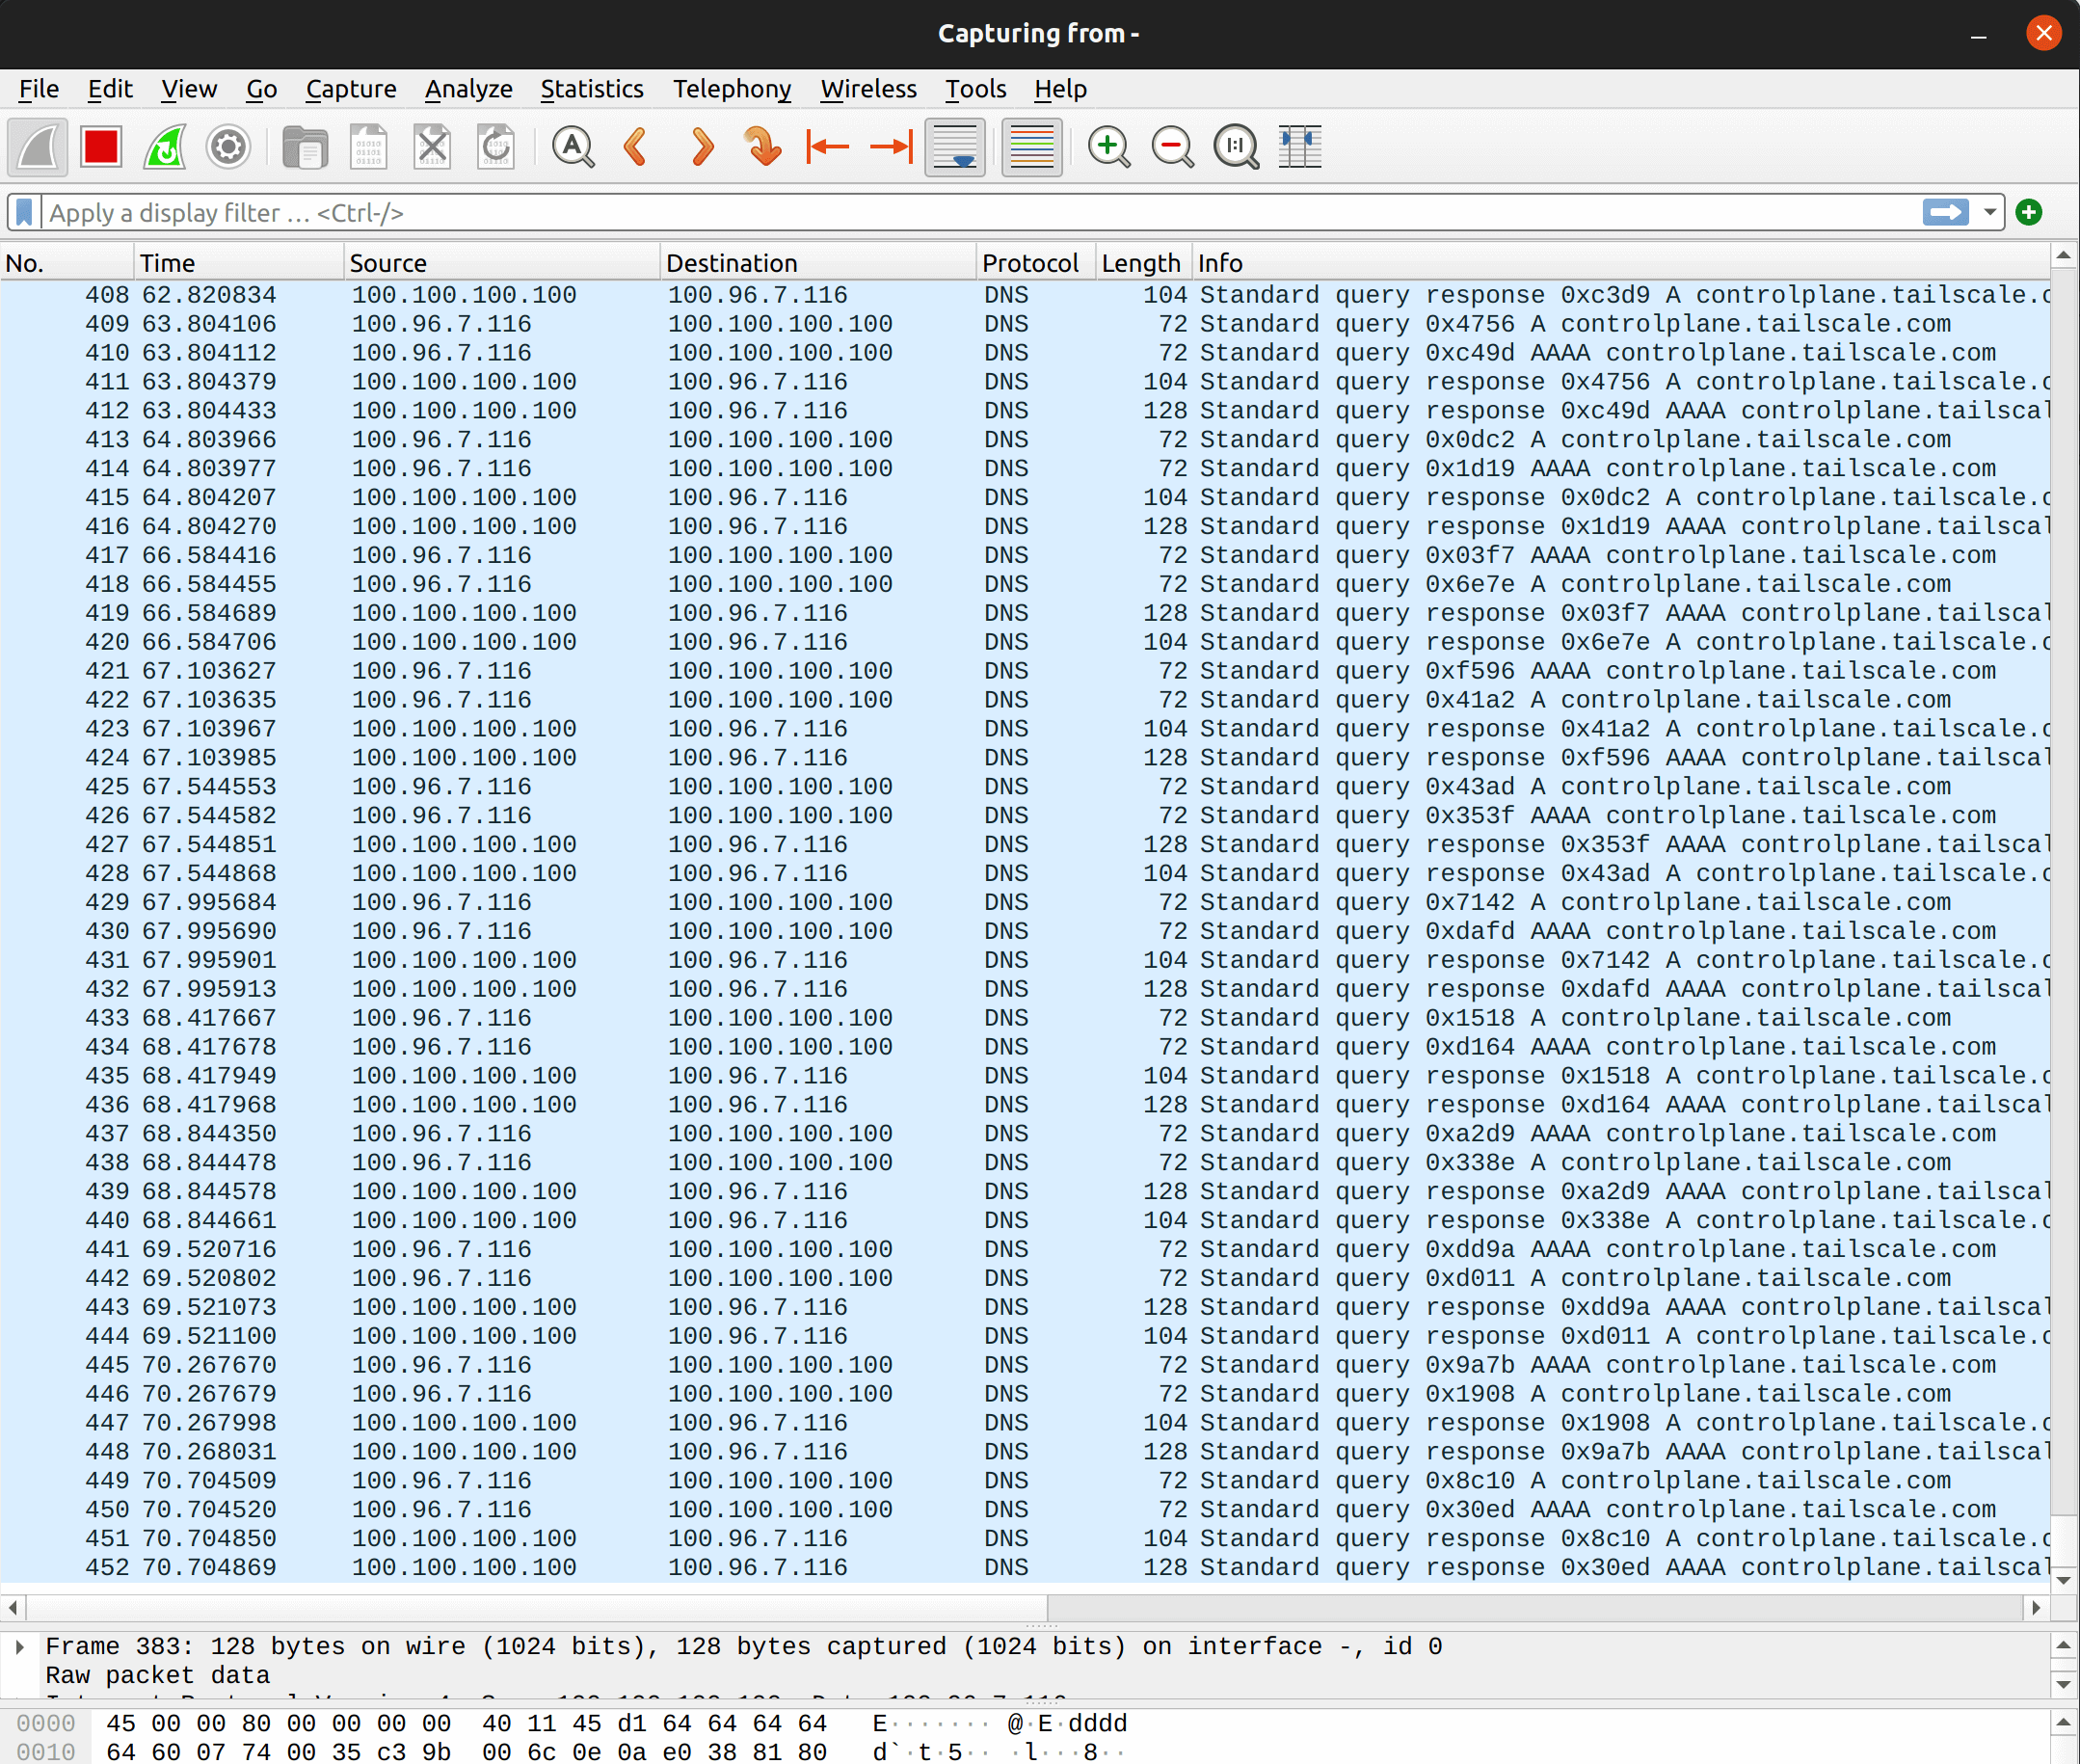This screenshot has width=2080, height=1764.
Task: Open the Analyze menu
Action: click(469, 89)
